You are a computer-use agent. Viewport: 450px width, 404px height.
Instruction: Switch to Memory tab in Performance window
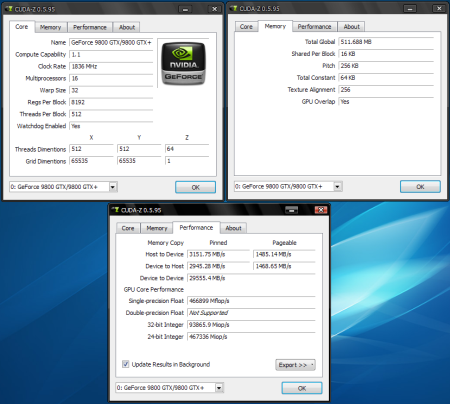[x=157, y=228]
